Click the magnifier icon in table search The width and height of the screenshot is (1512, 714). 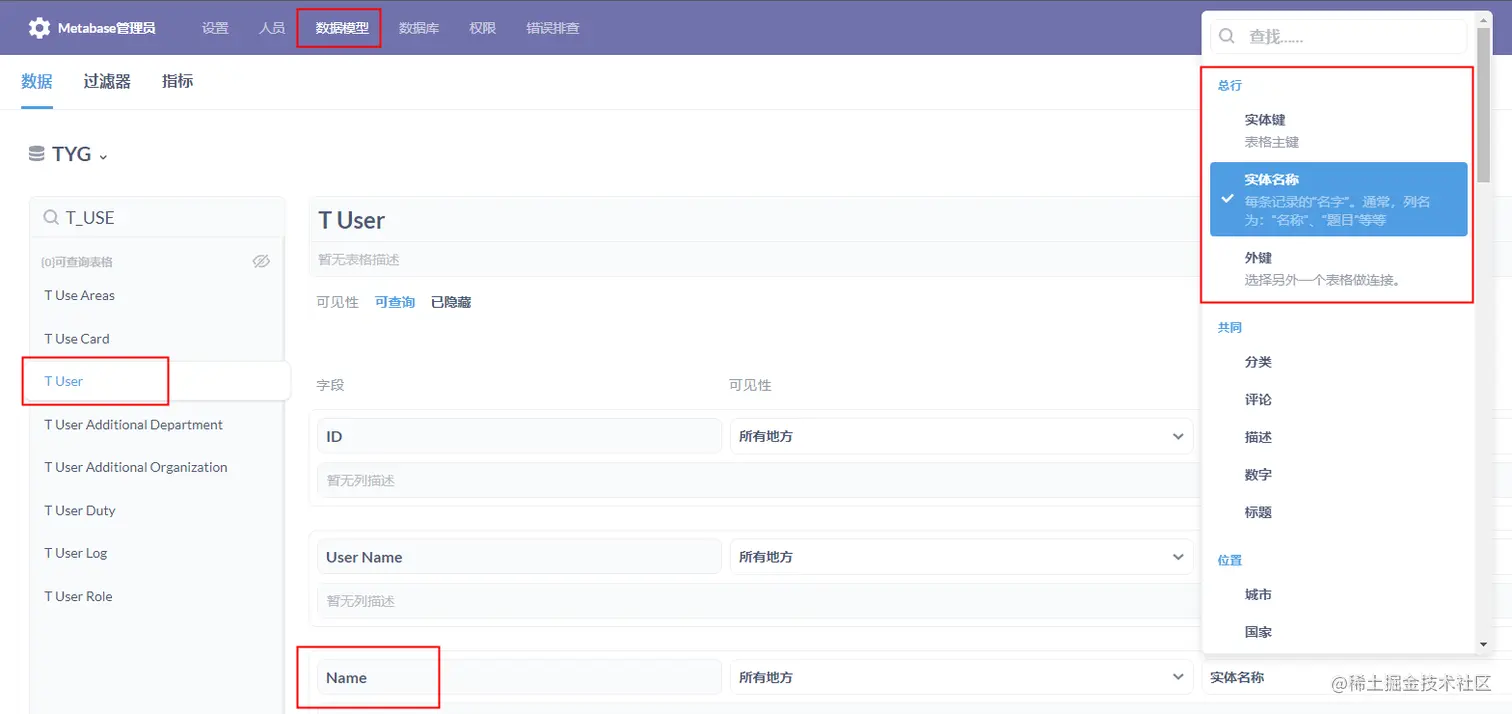click(51, 217)
